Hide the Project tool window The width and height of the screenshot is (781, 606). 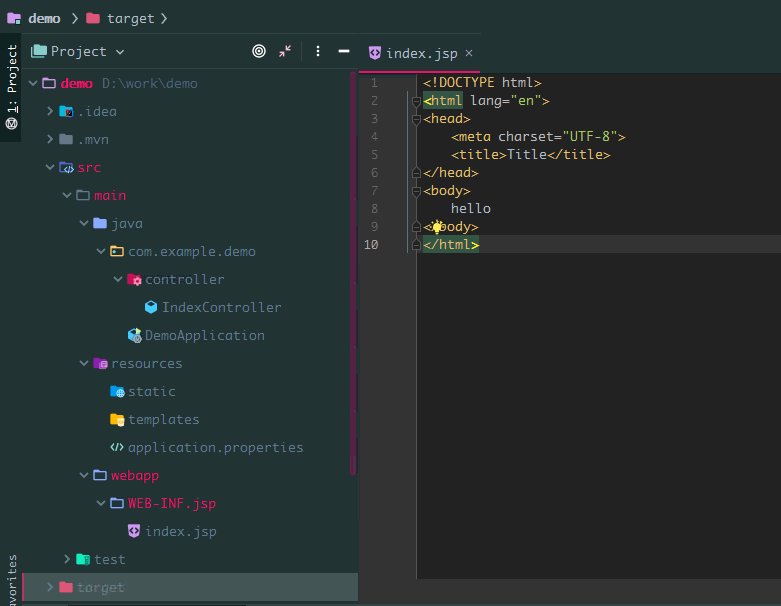344,51
